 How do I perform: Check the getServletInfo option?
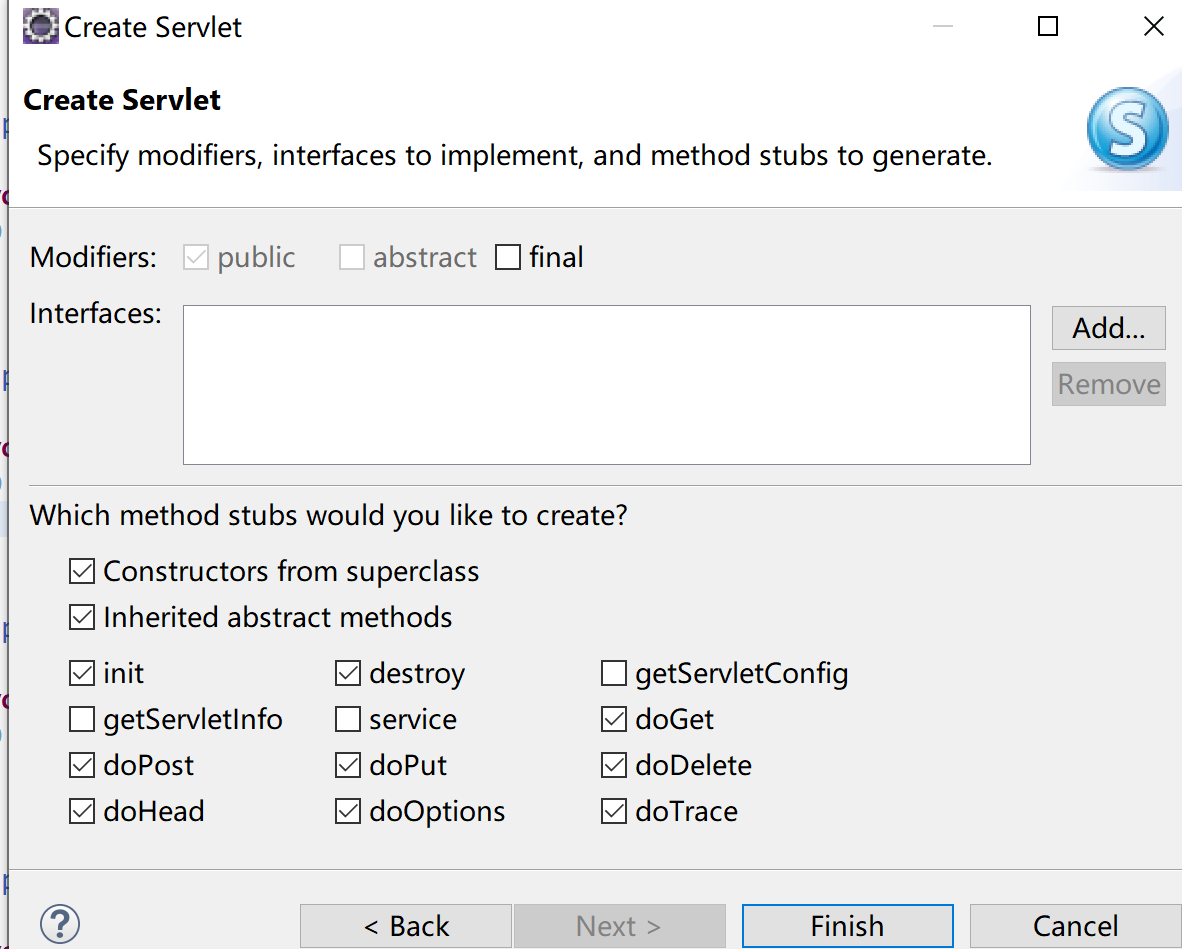pos(82,720)
